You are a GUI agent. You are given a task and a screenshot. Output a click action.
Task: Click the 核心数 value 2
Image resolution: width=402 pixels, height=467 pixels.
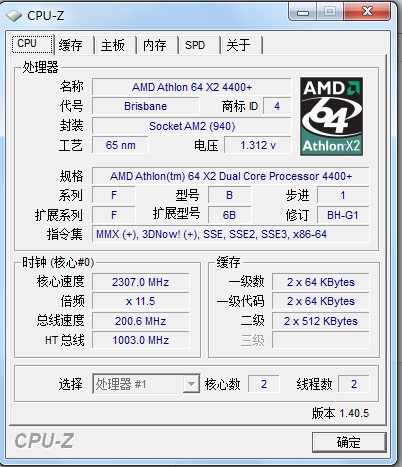(264, 384)
